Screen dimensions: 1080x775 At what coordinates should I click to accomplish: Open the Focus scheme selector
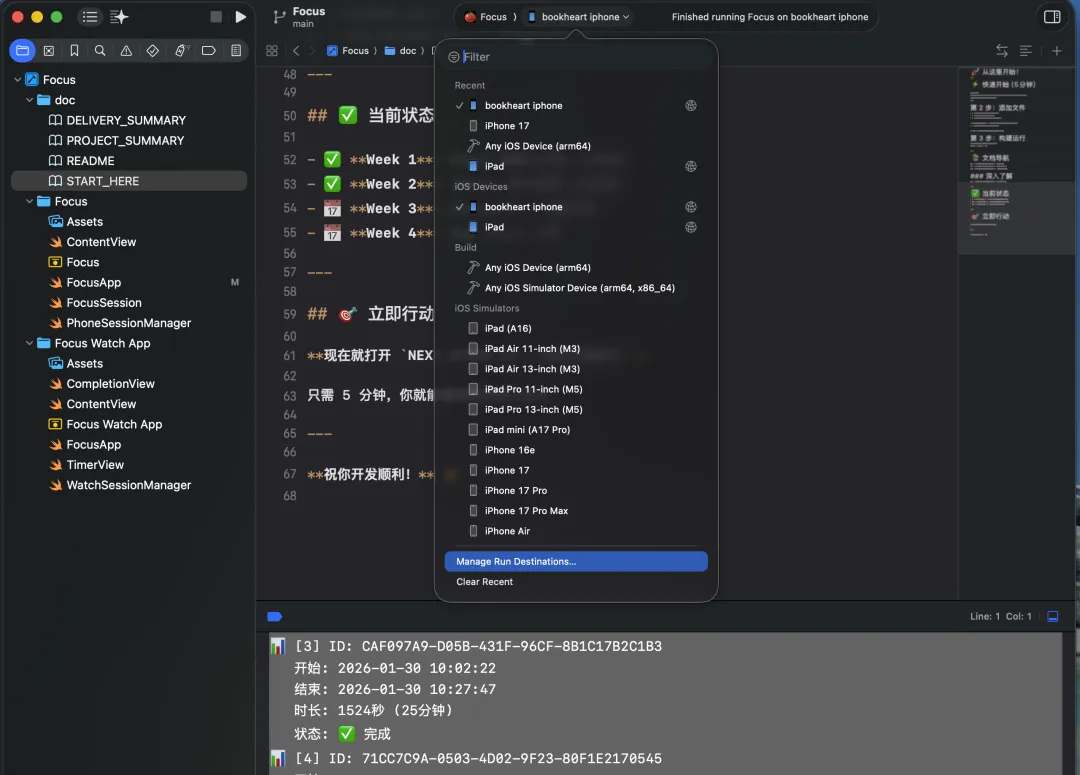coord(486,17)
